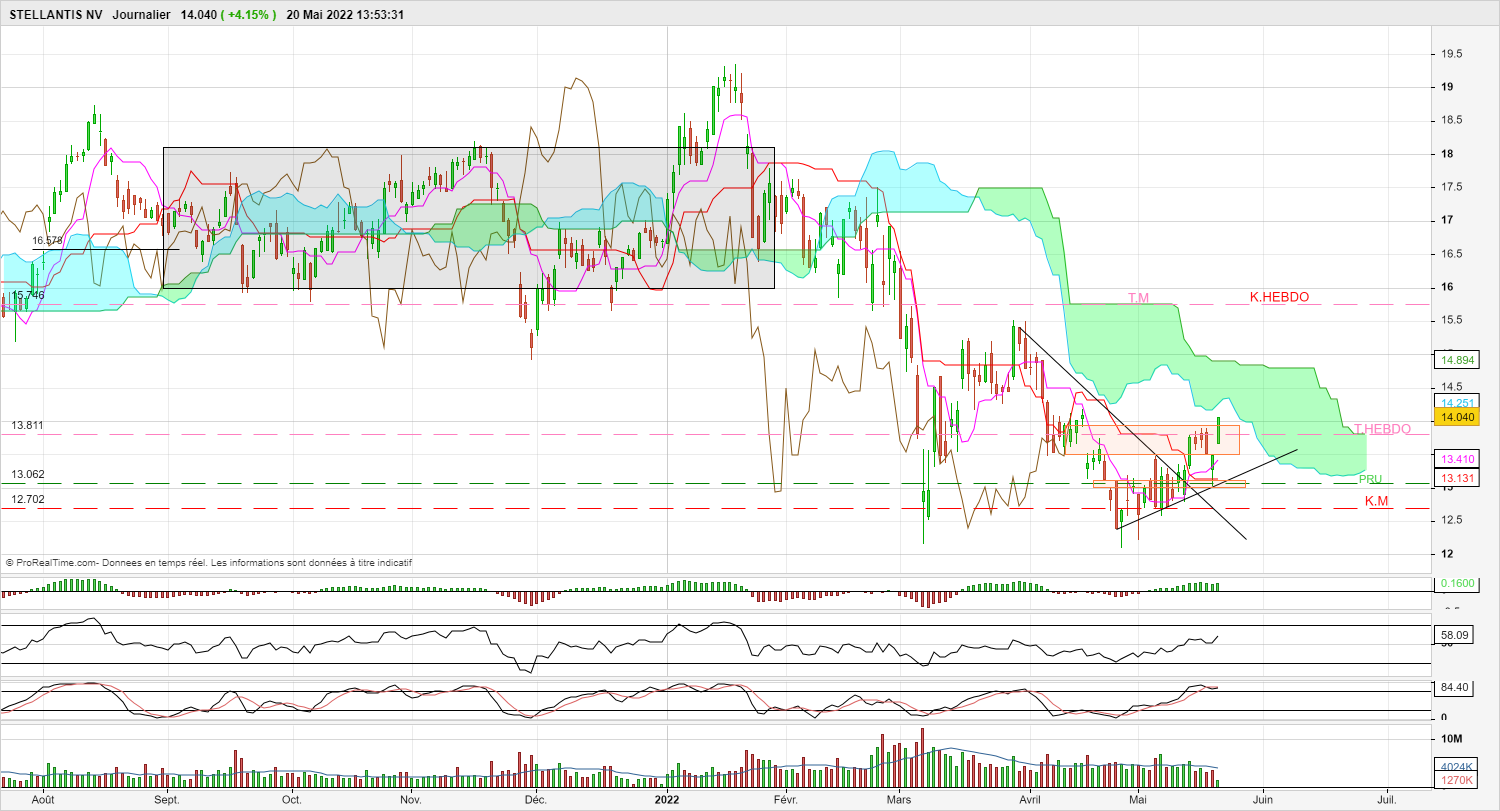Click Nov. on the time axis
The image size is (1500, 811).
click(x=410, y=800)
